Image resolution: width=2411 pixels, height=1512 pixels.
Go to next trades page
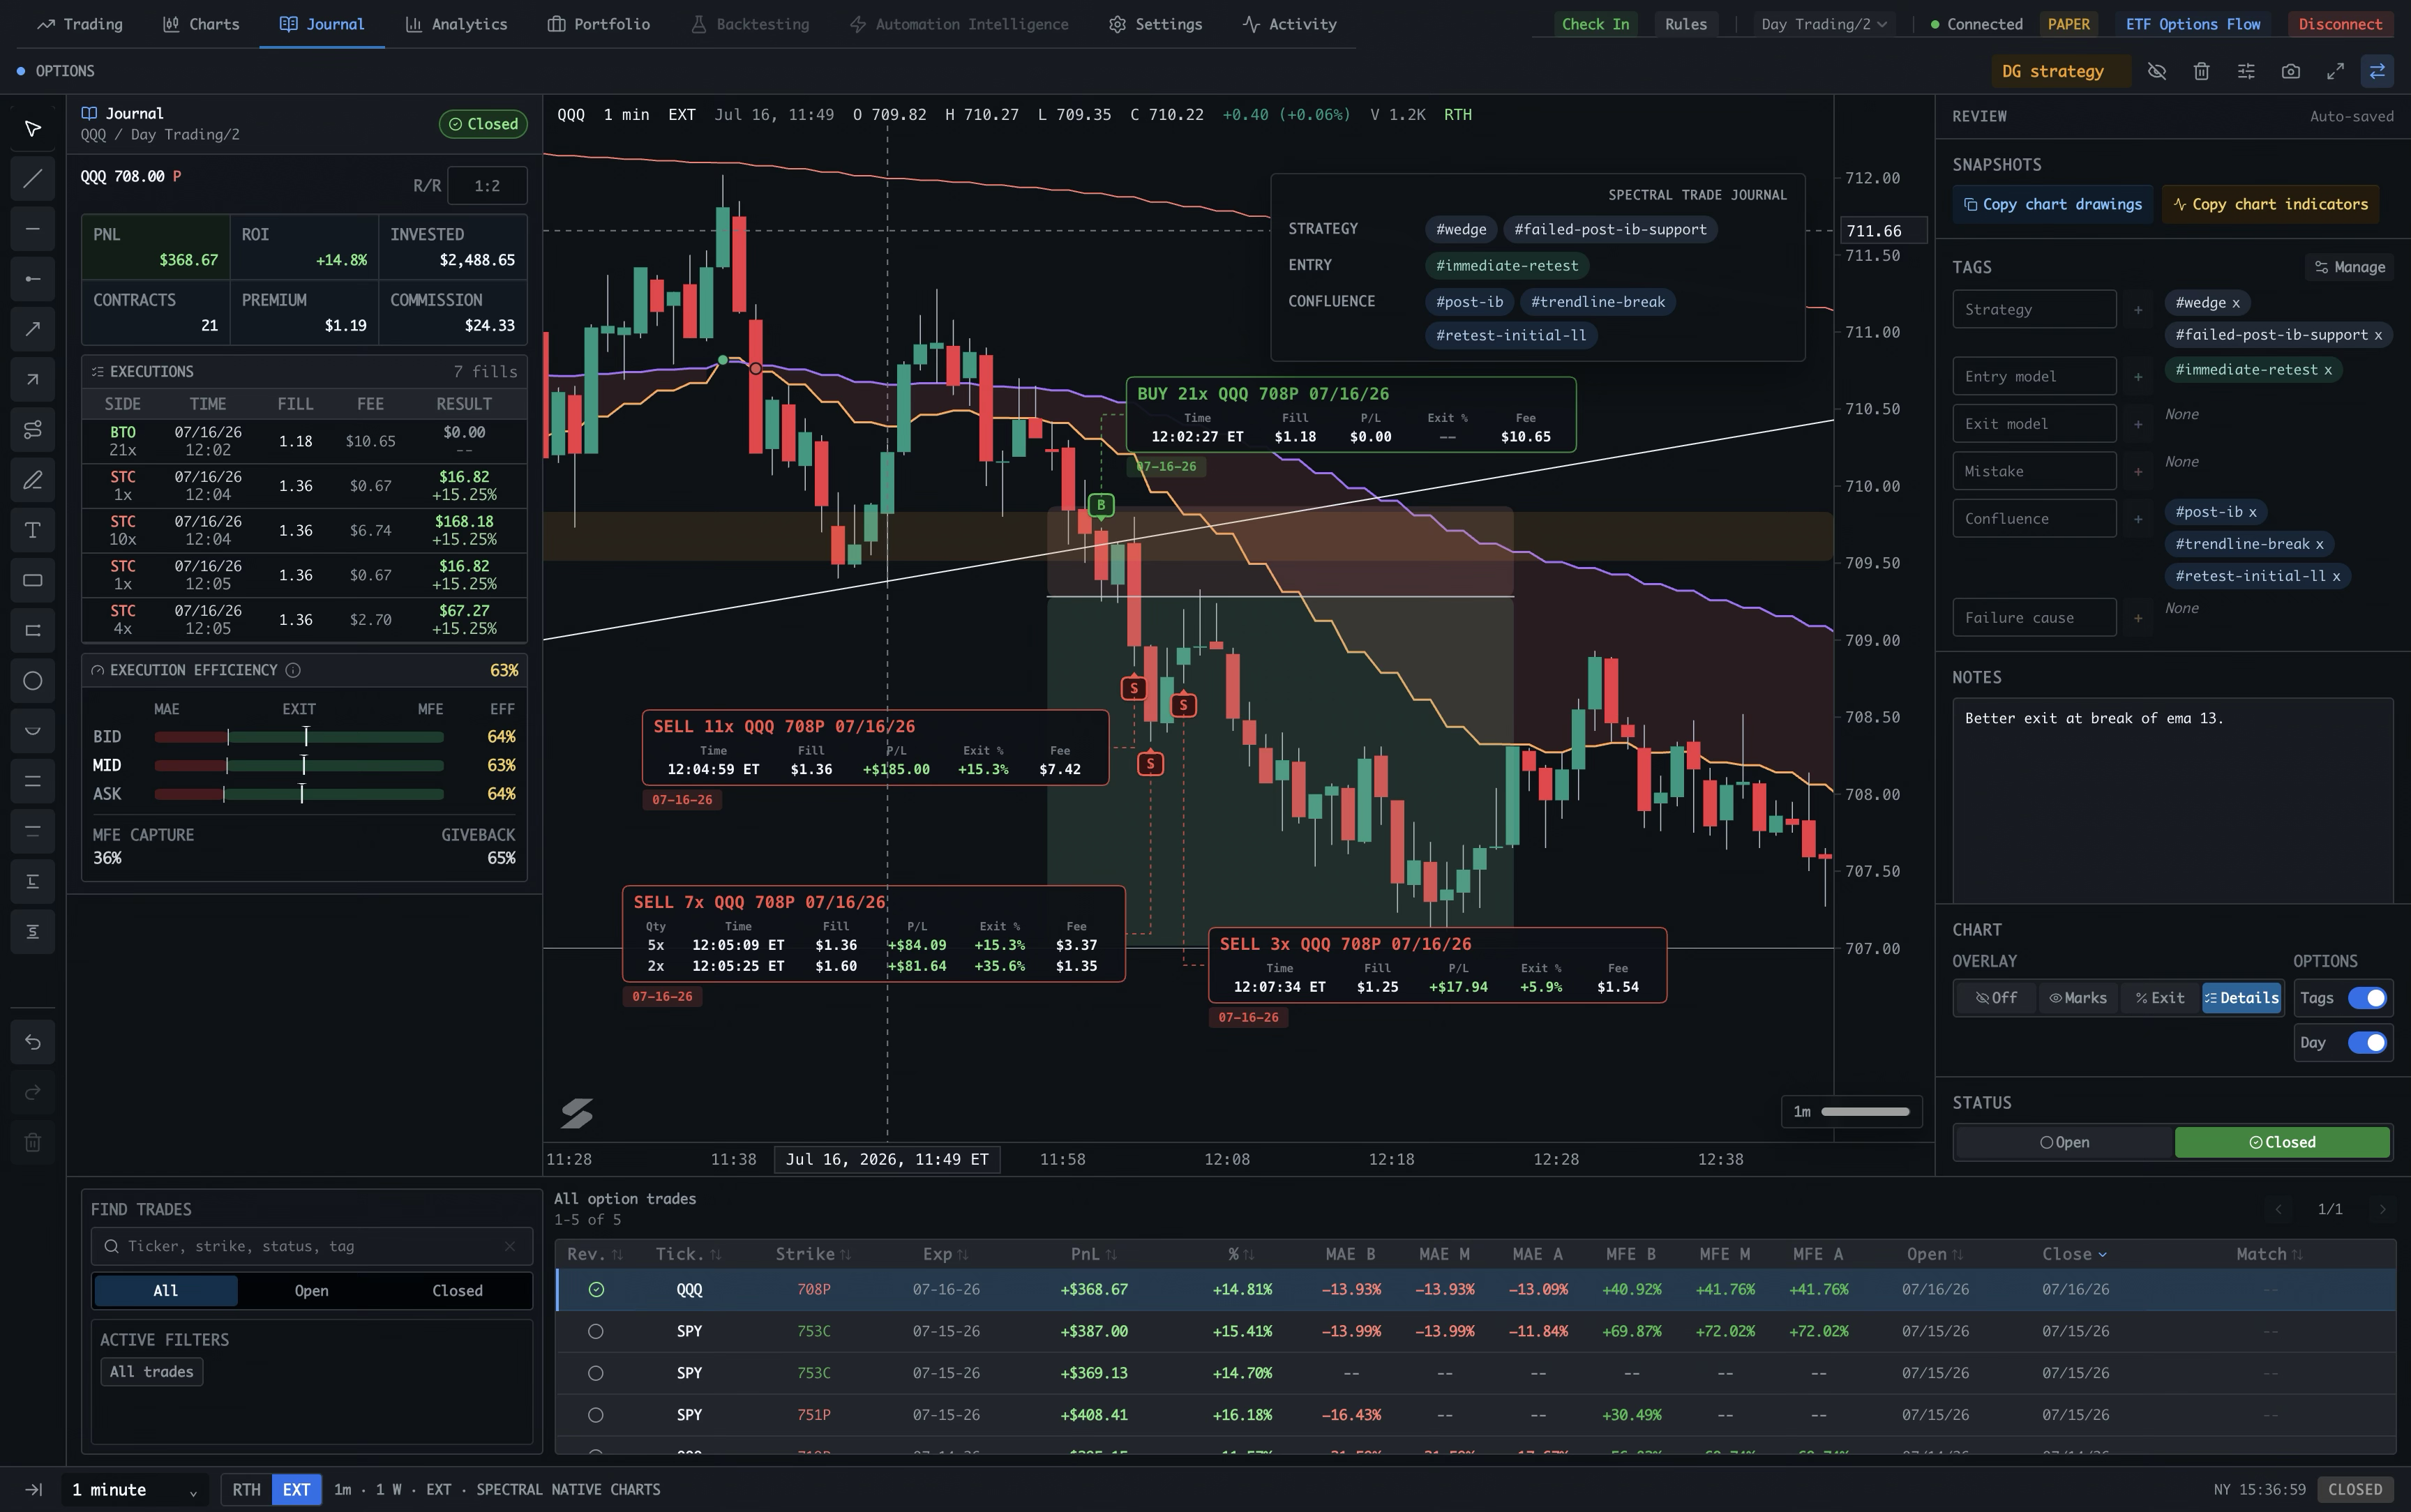[2382, 1209]
